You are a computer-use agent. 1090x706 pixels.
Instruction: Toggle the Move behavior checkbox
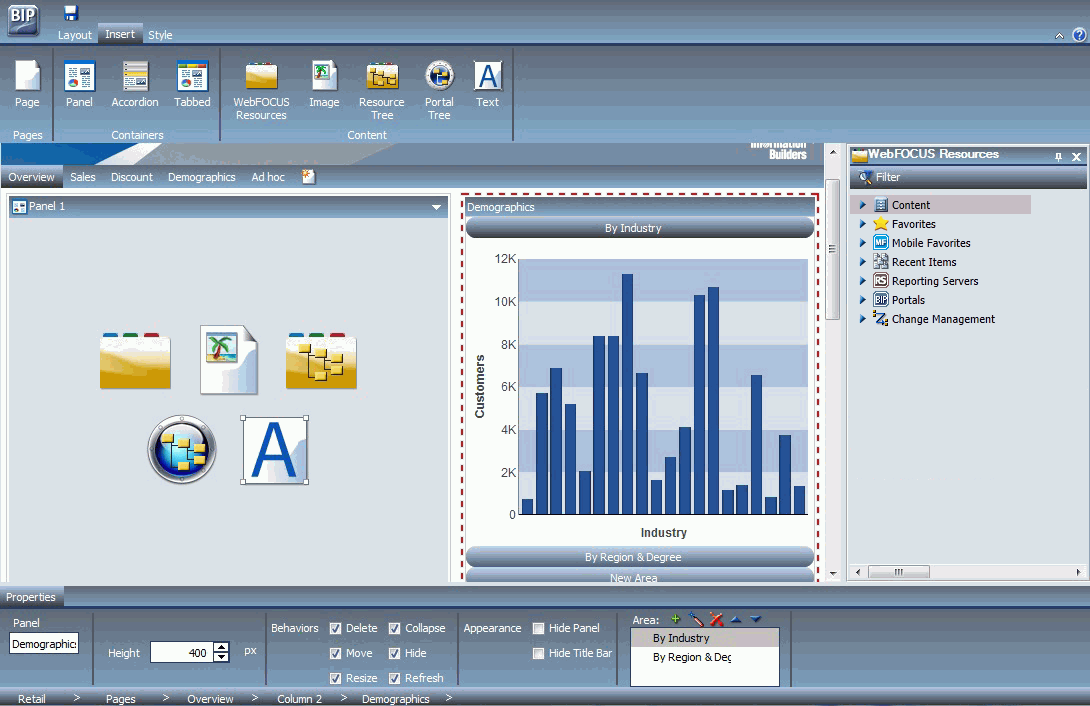click(x=335, y=653)
